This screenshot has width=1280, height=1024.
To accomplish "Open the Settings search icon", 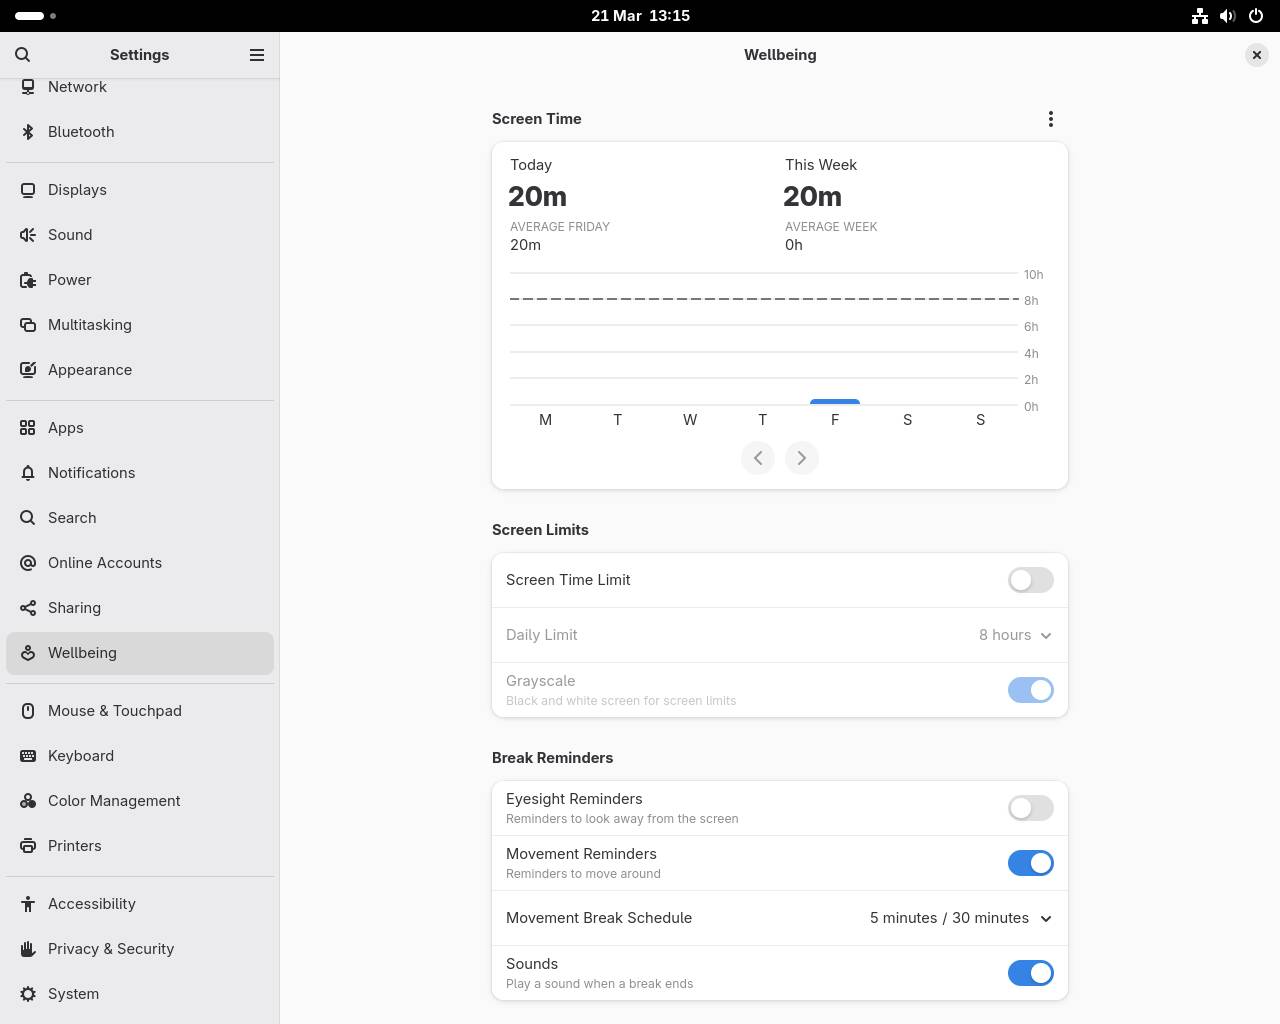I will (23, 55).
